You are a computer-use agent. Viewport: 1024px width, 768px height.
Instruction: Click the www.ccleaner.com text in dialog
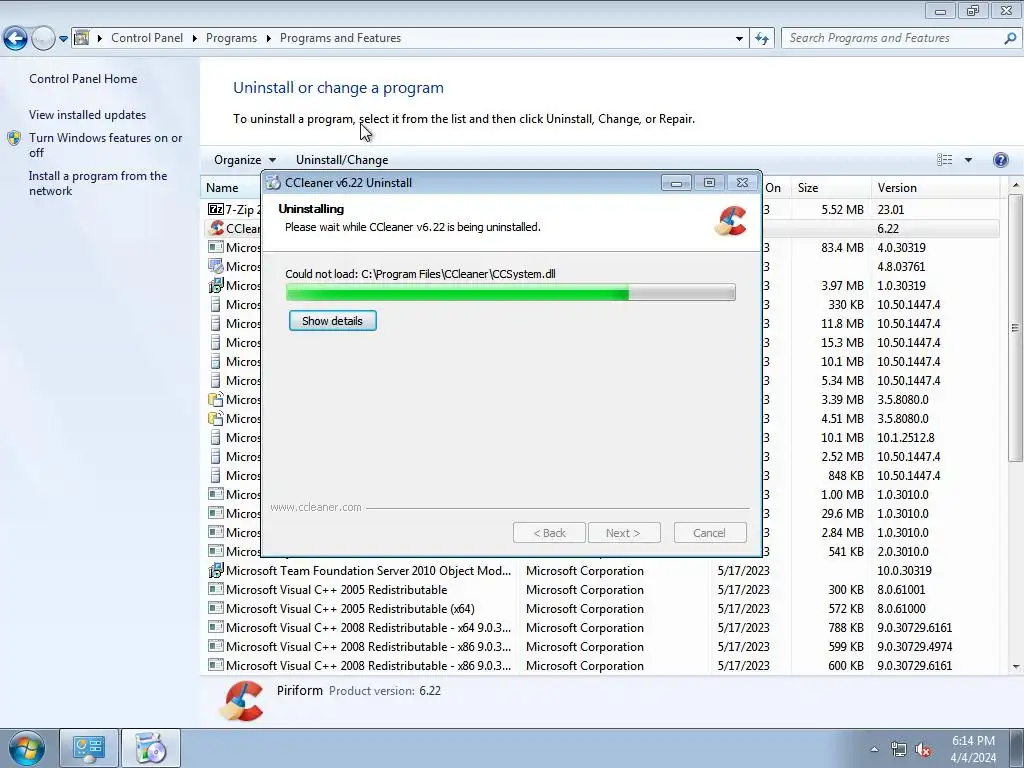point(315,507)
